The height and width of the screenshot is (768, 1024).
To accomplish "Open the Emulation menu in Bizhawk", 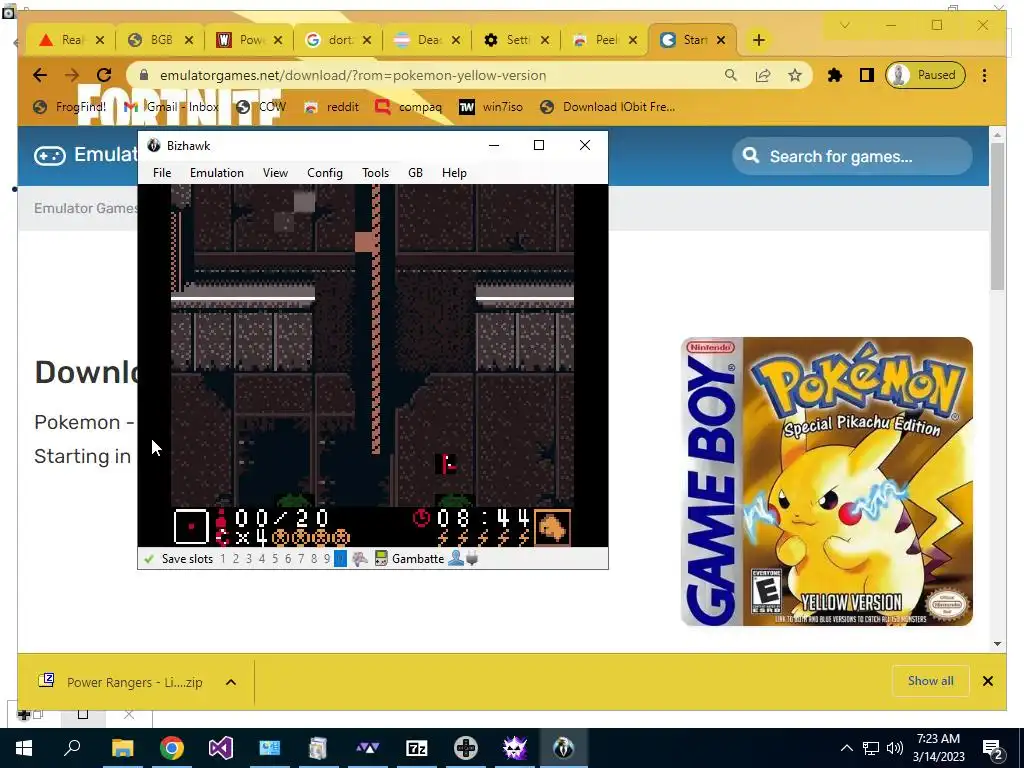I will click(x=217, y=173).
